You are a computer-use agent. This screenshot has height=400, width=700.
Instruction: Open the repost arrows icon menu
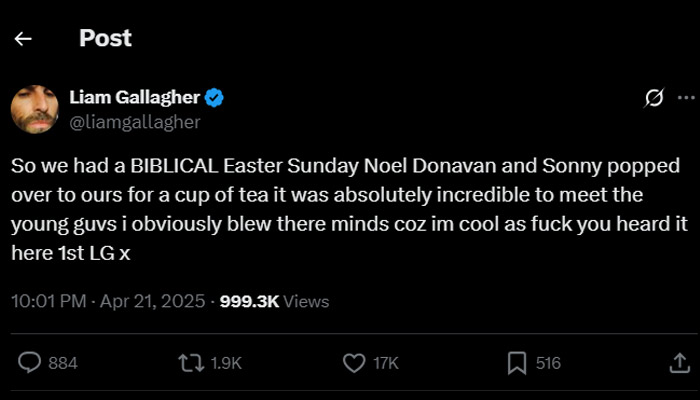[x=190, y=363]
